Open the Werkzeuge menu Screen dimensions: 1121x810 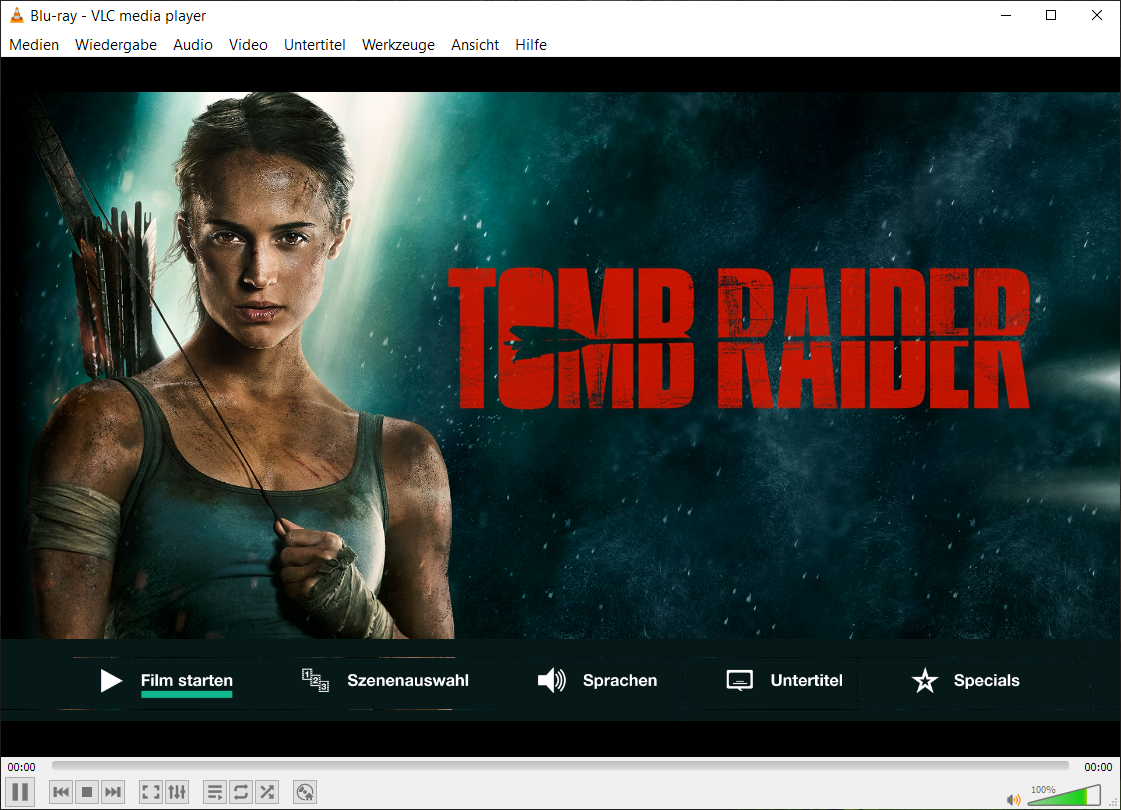398,45
